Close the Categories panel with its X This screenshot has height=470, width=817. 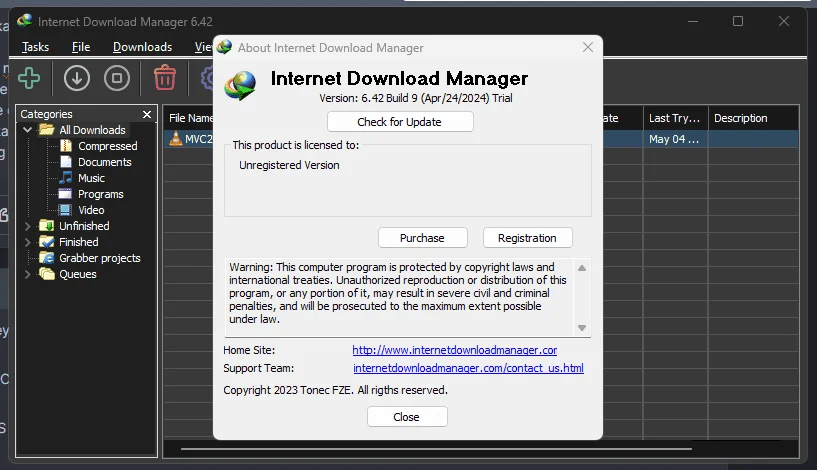tap(147, 114)
